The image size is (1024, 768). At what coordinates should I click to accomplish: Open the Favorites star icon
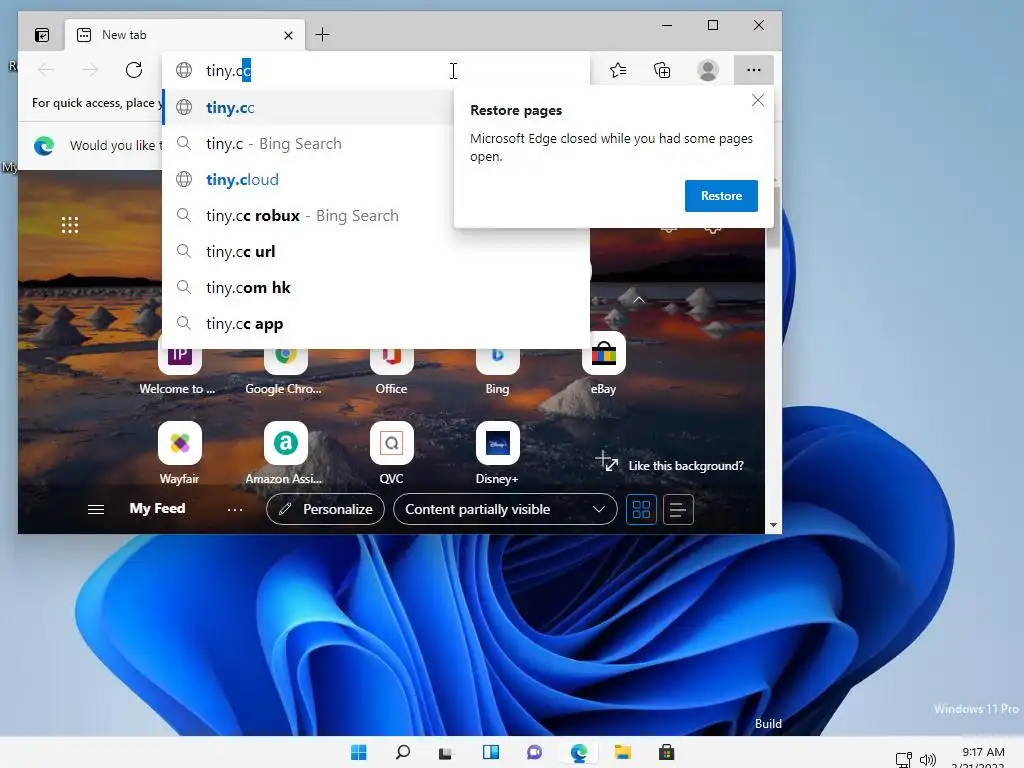pos(618,70)
